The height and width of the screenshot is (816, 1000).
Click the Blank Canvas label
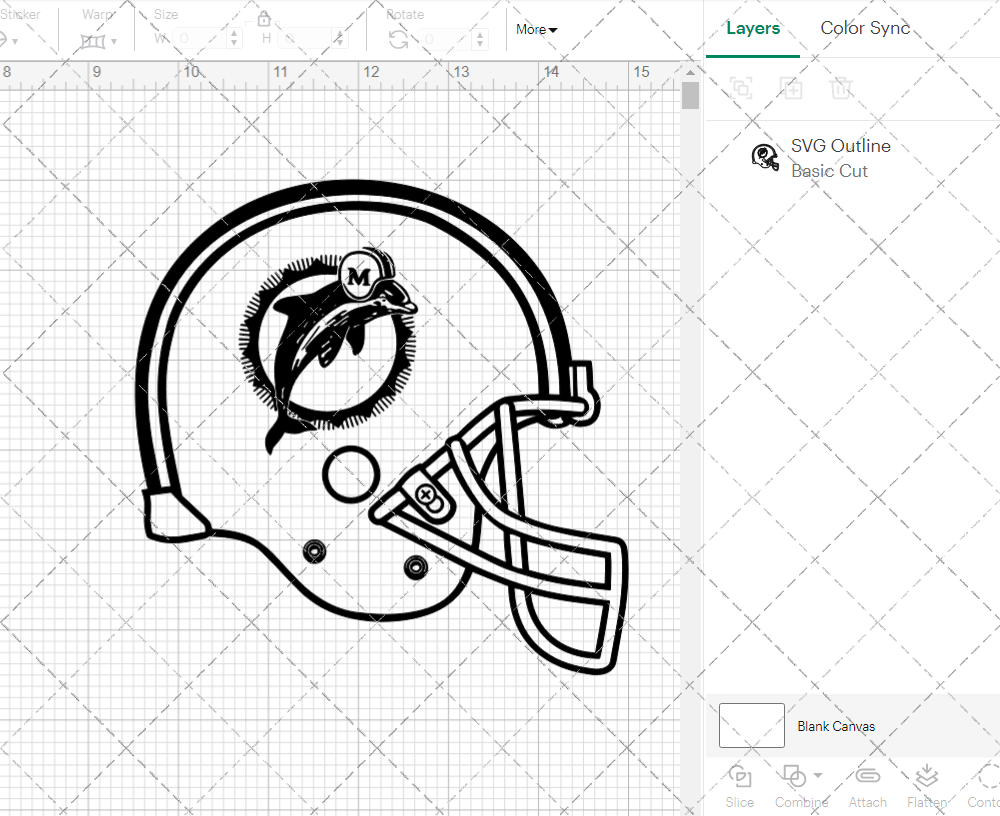pos(835,726)
